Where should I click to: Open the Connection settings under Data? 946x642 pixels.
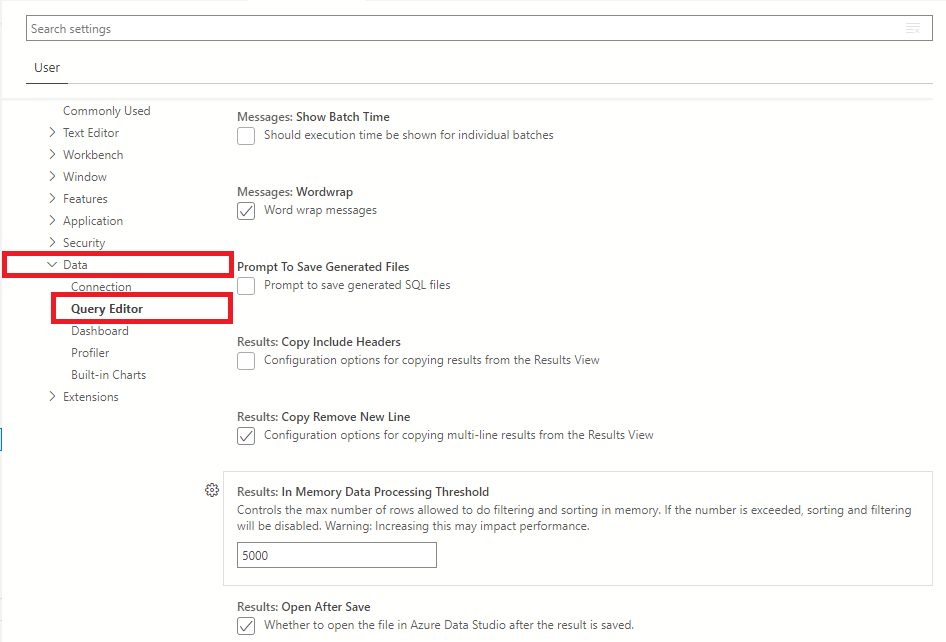(x=101, y=287)
